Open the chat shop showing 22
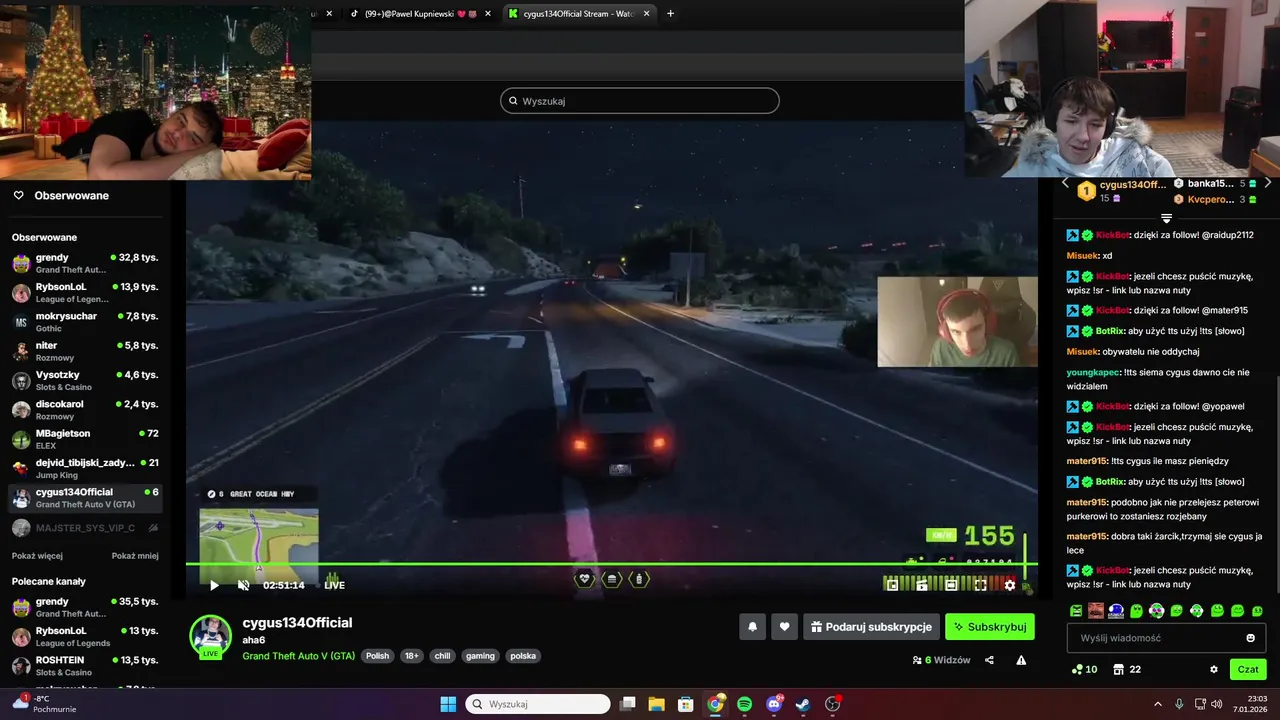The height and width of the screenshot is (720, 1280). point(1127,669)
